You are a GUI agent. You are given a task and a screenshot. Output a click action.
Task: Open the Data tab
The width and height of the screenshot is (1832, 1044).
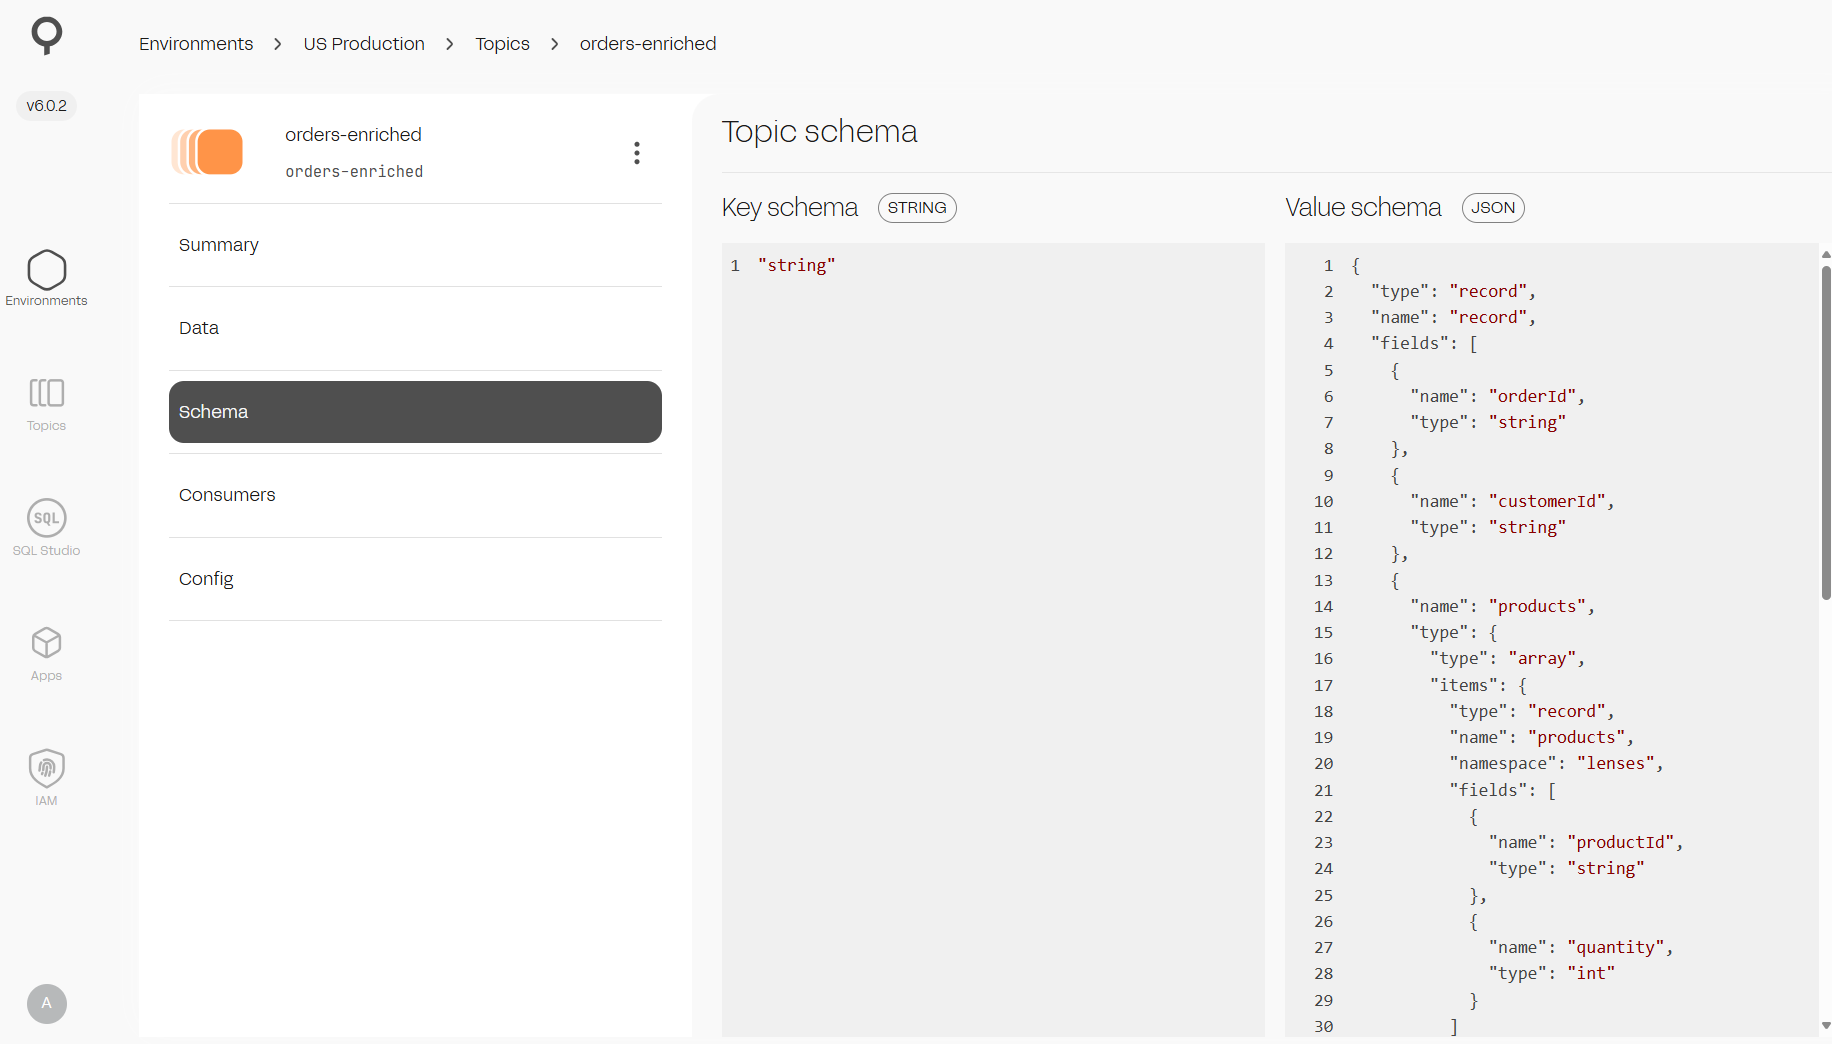(415, 328)
